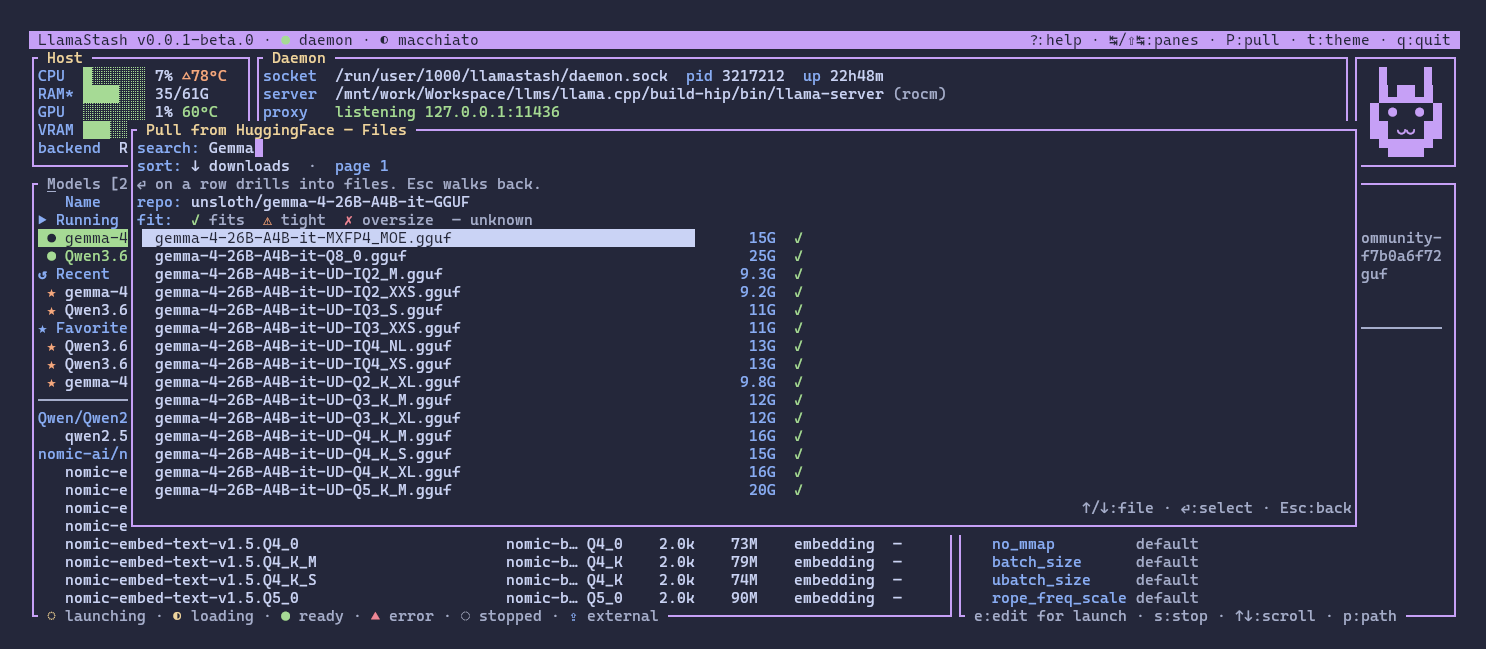Screen dimensions: 1486x649
Task: Click Esc:back in the pull dialog footer
Action: 1316,508
